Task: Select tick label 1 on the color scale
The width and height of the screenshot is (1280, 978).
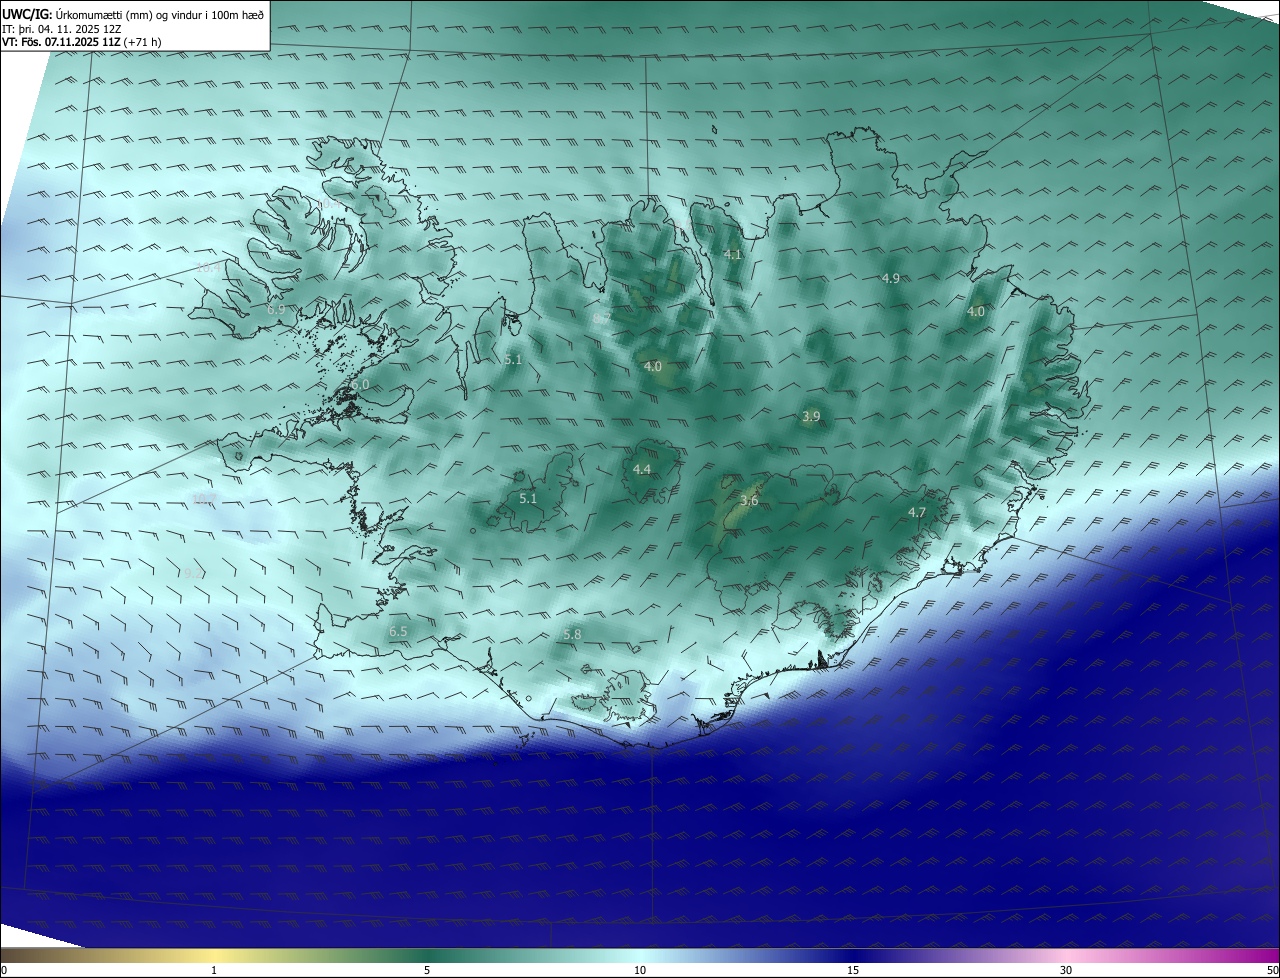Action: (x=215, y=970)
